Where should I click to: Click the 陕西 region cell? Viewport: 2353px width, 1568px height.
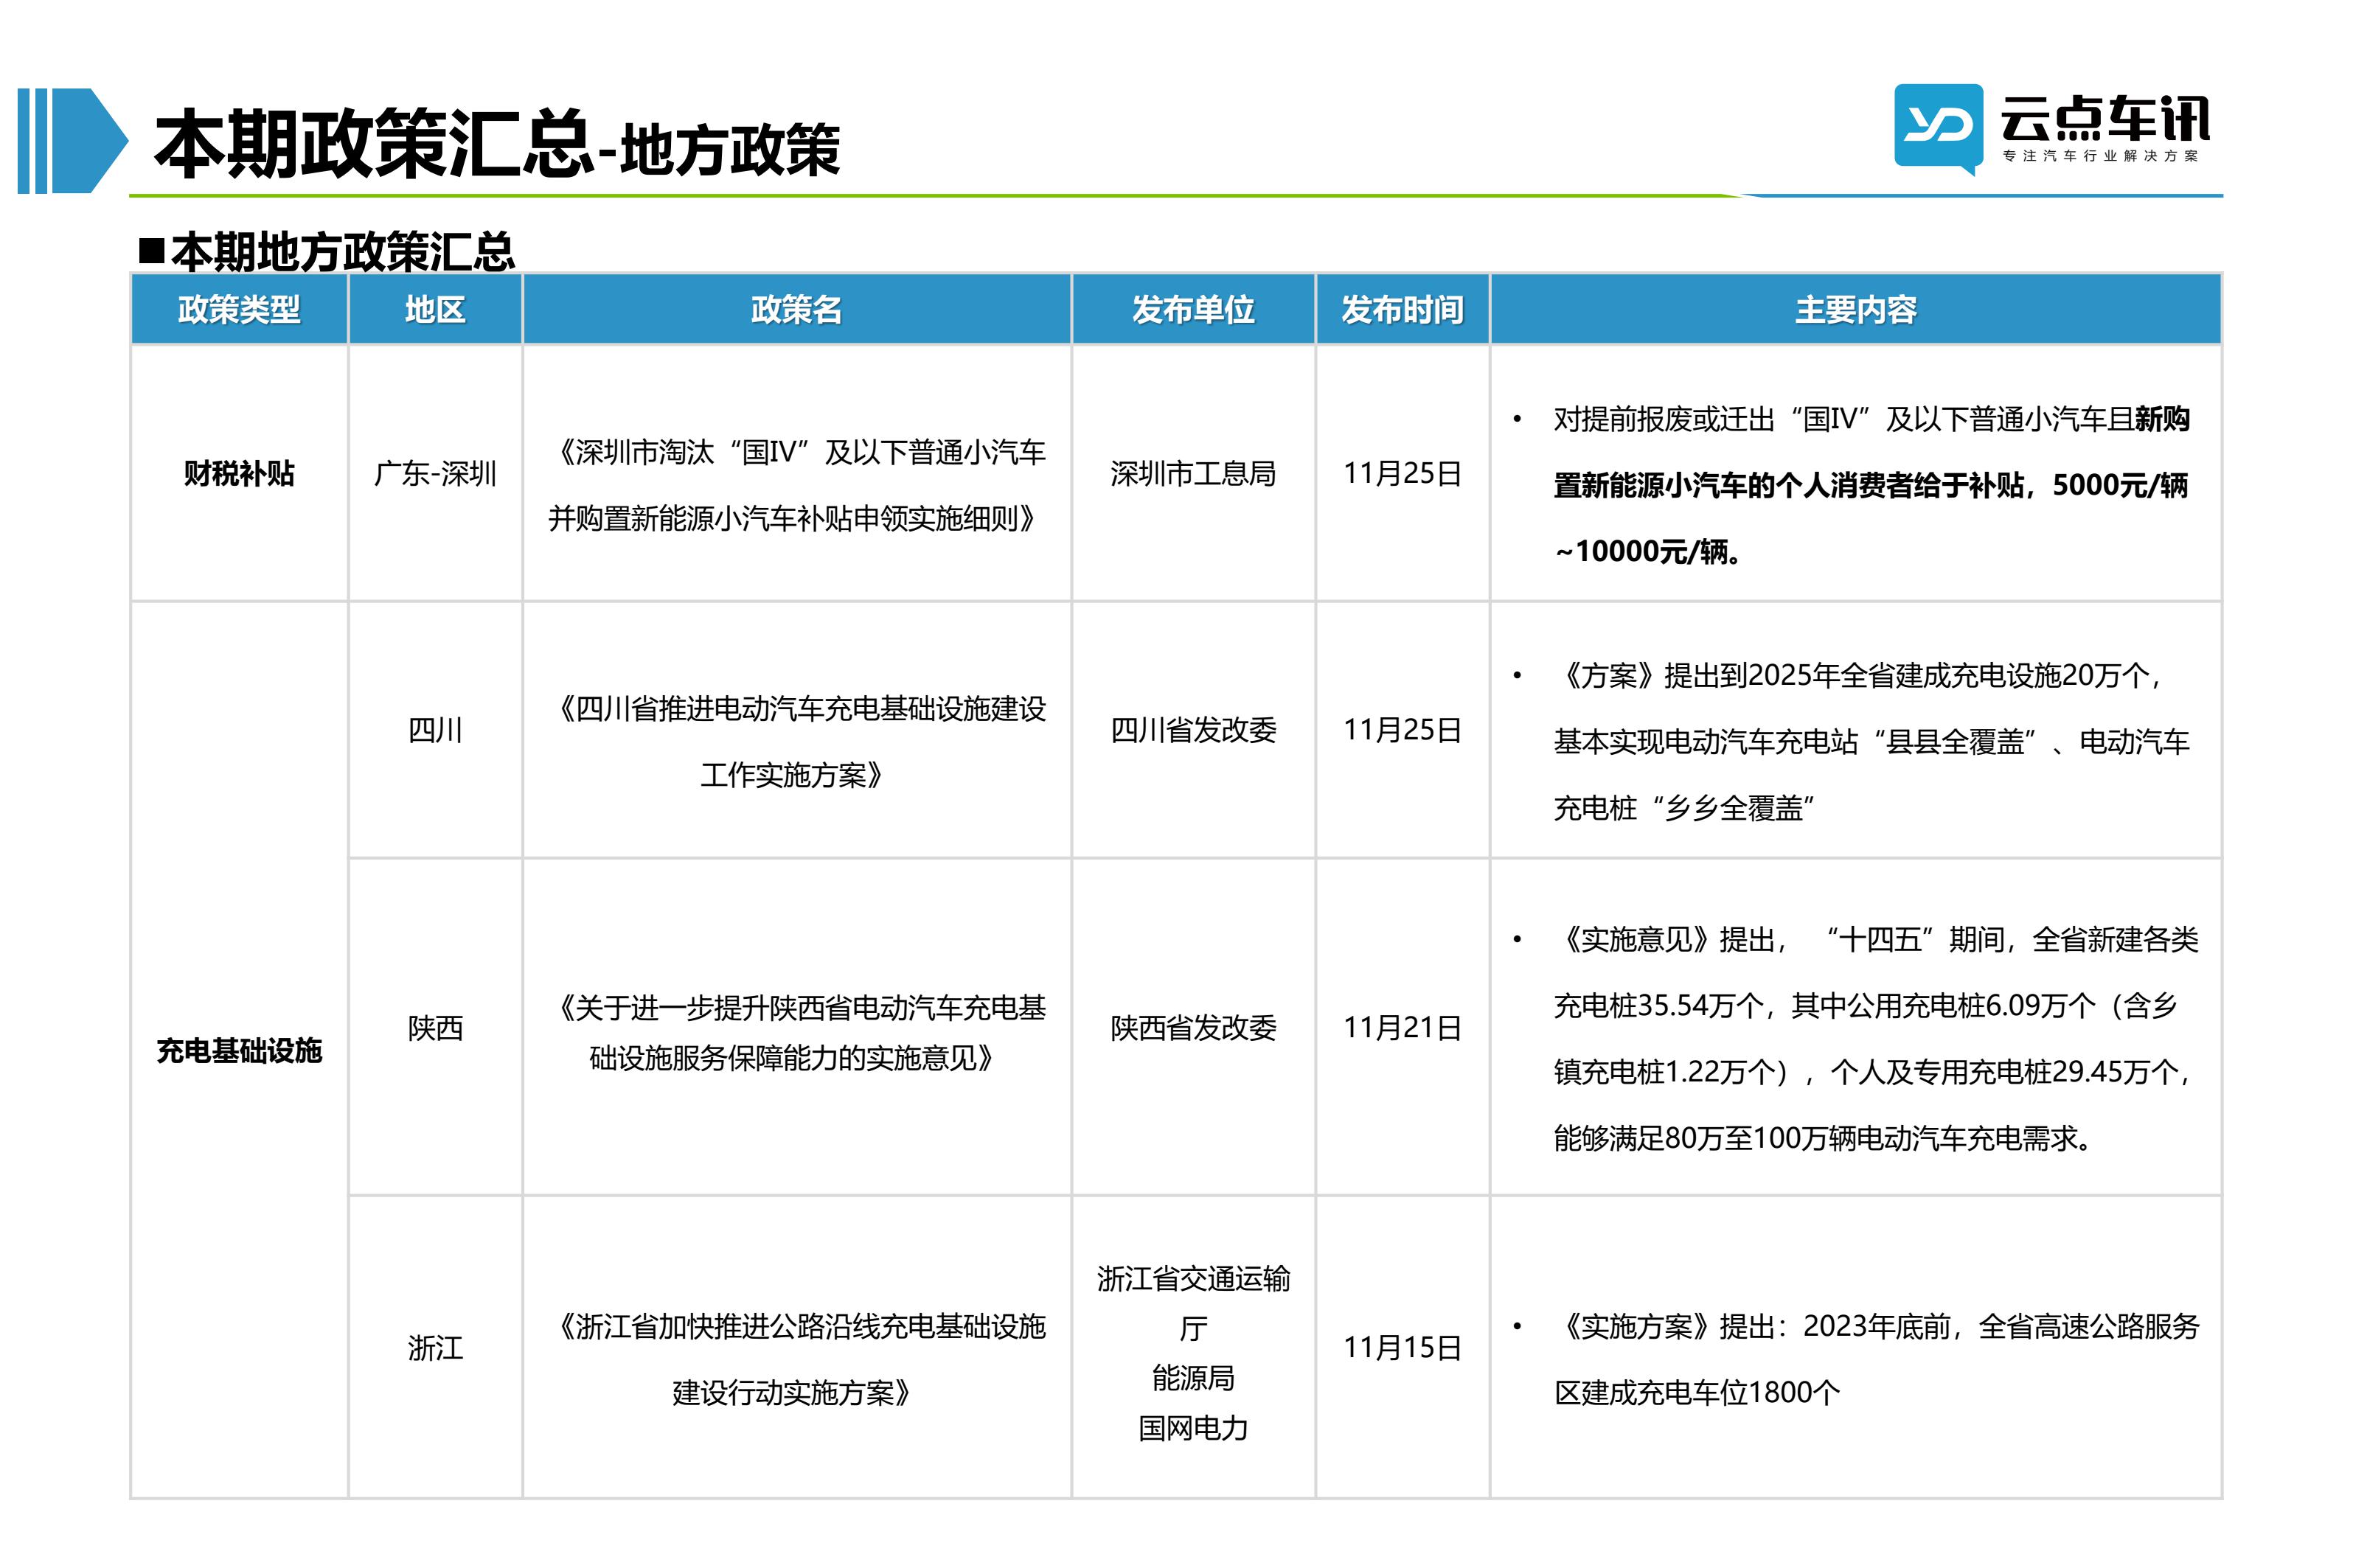(x=435, y=1027)
